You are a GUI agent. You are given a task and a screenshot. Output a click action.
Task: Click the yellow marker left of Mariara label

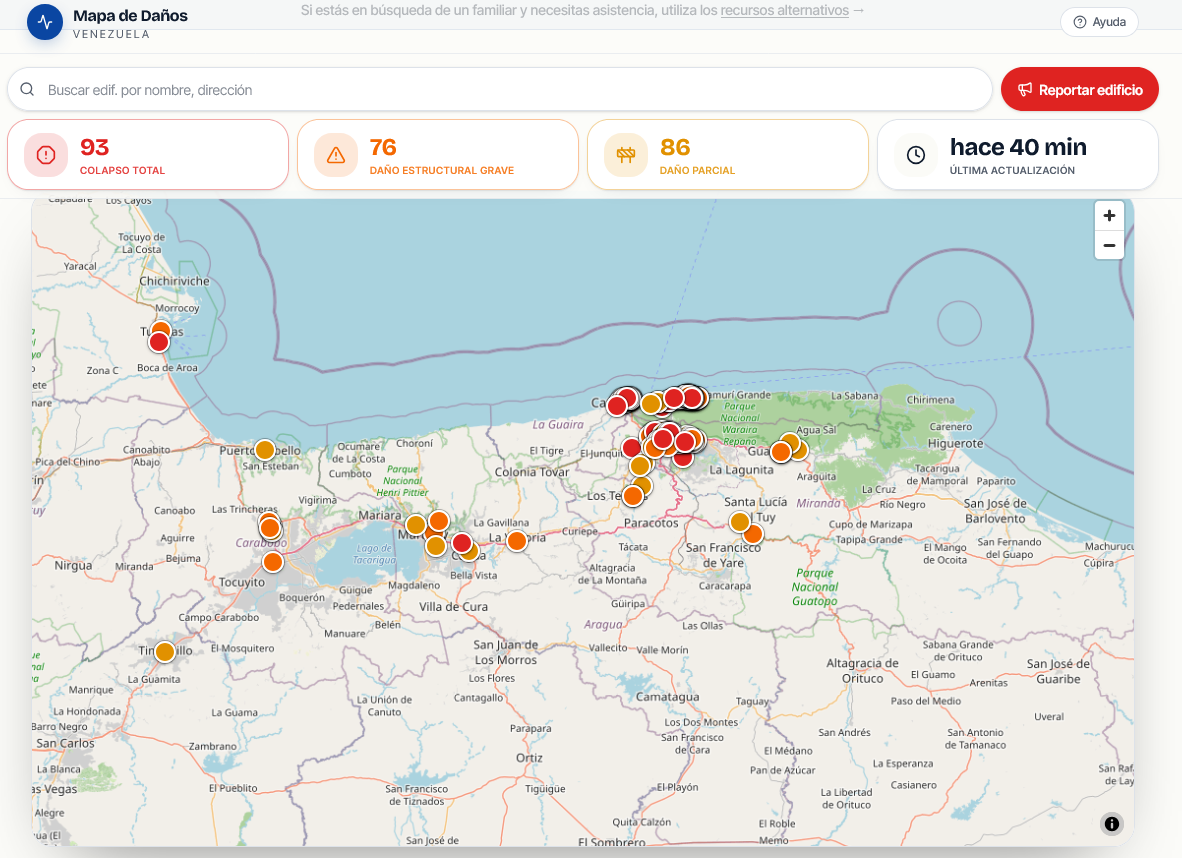415,525
